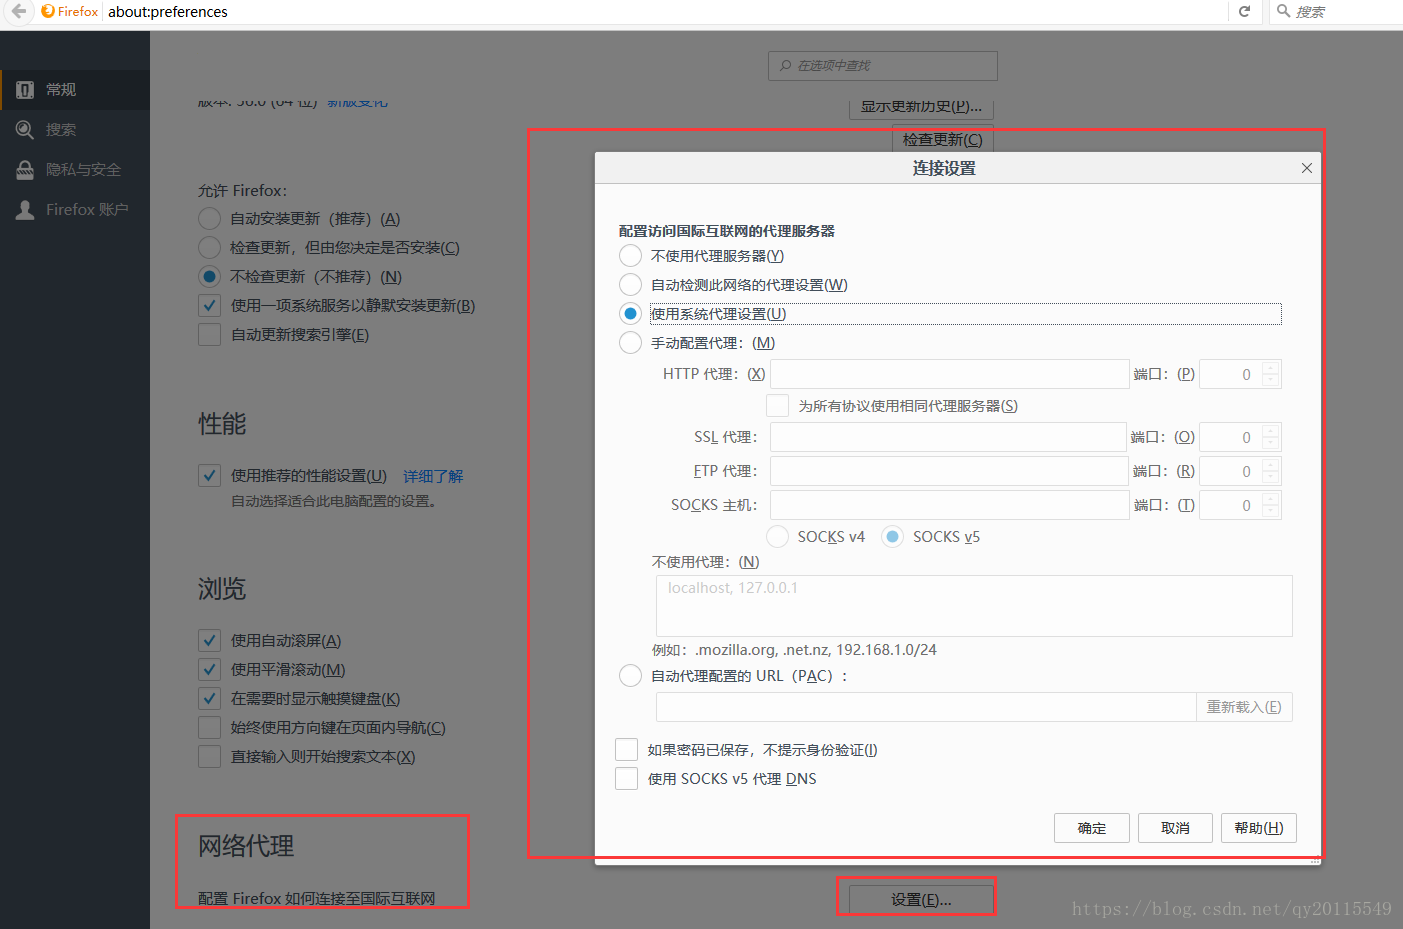Click 常规 text label in sidebar
The width and height of the screenshot is (1403, 929).
point(61,90)
